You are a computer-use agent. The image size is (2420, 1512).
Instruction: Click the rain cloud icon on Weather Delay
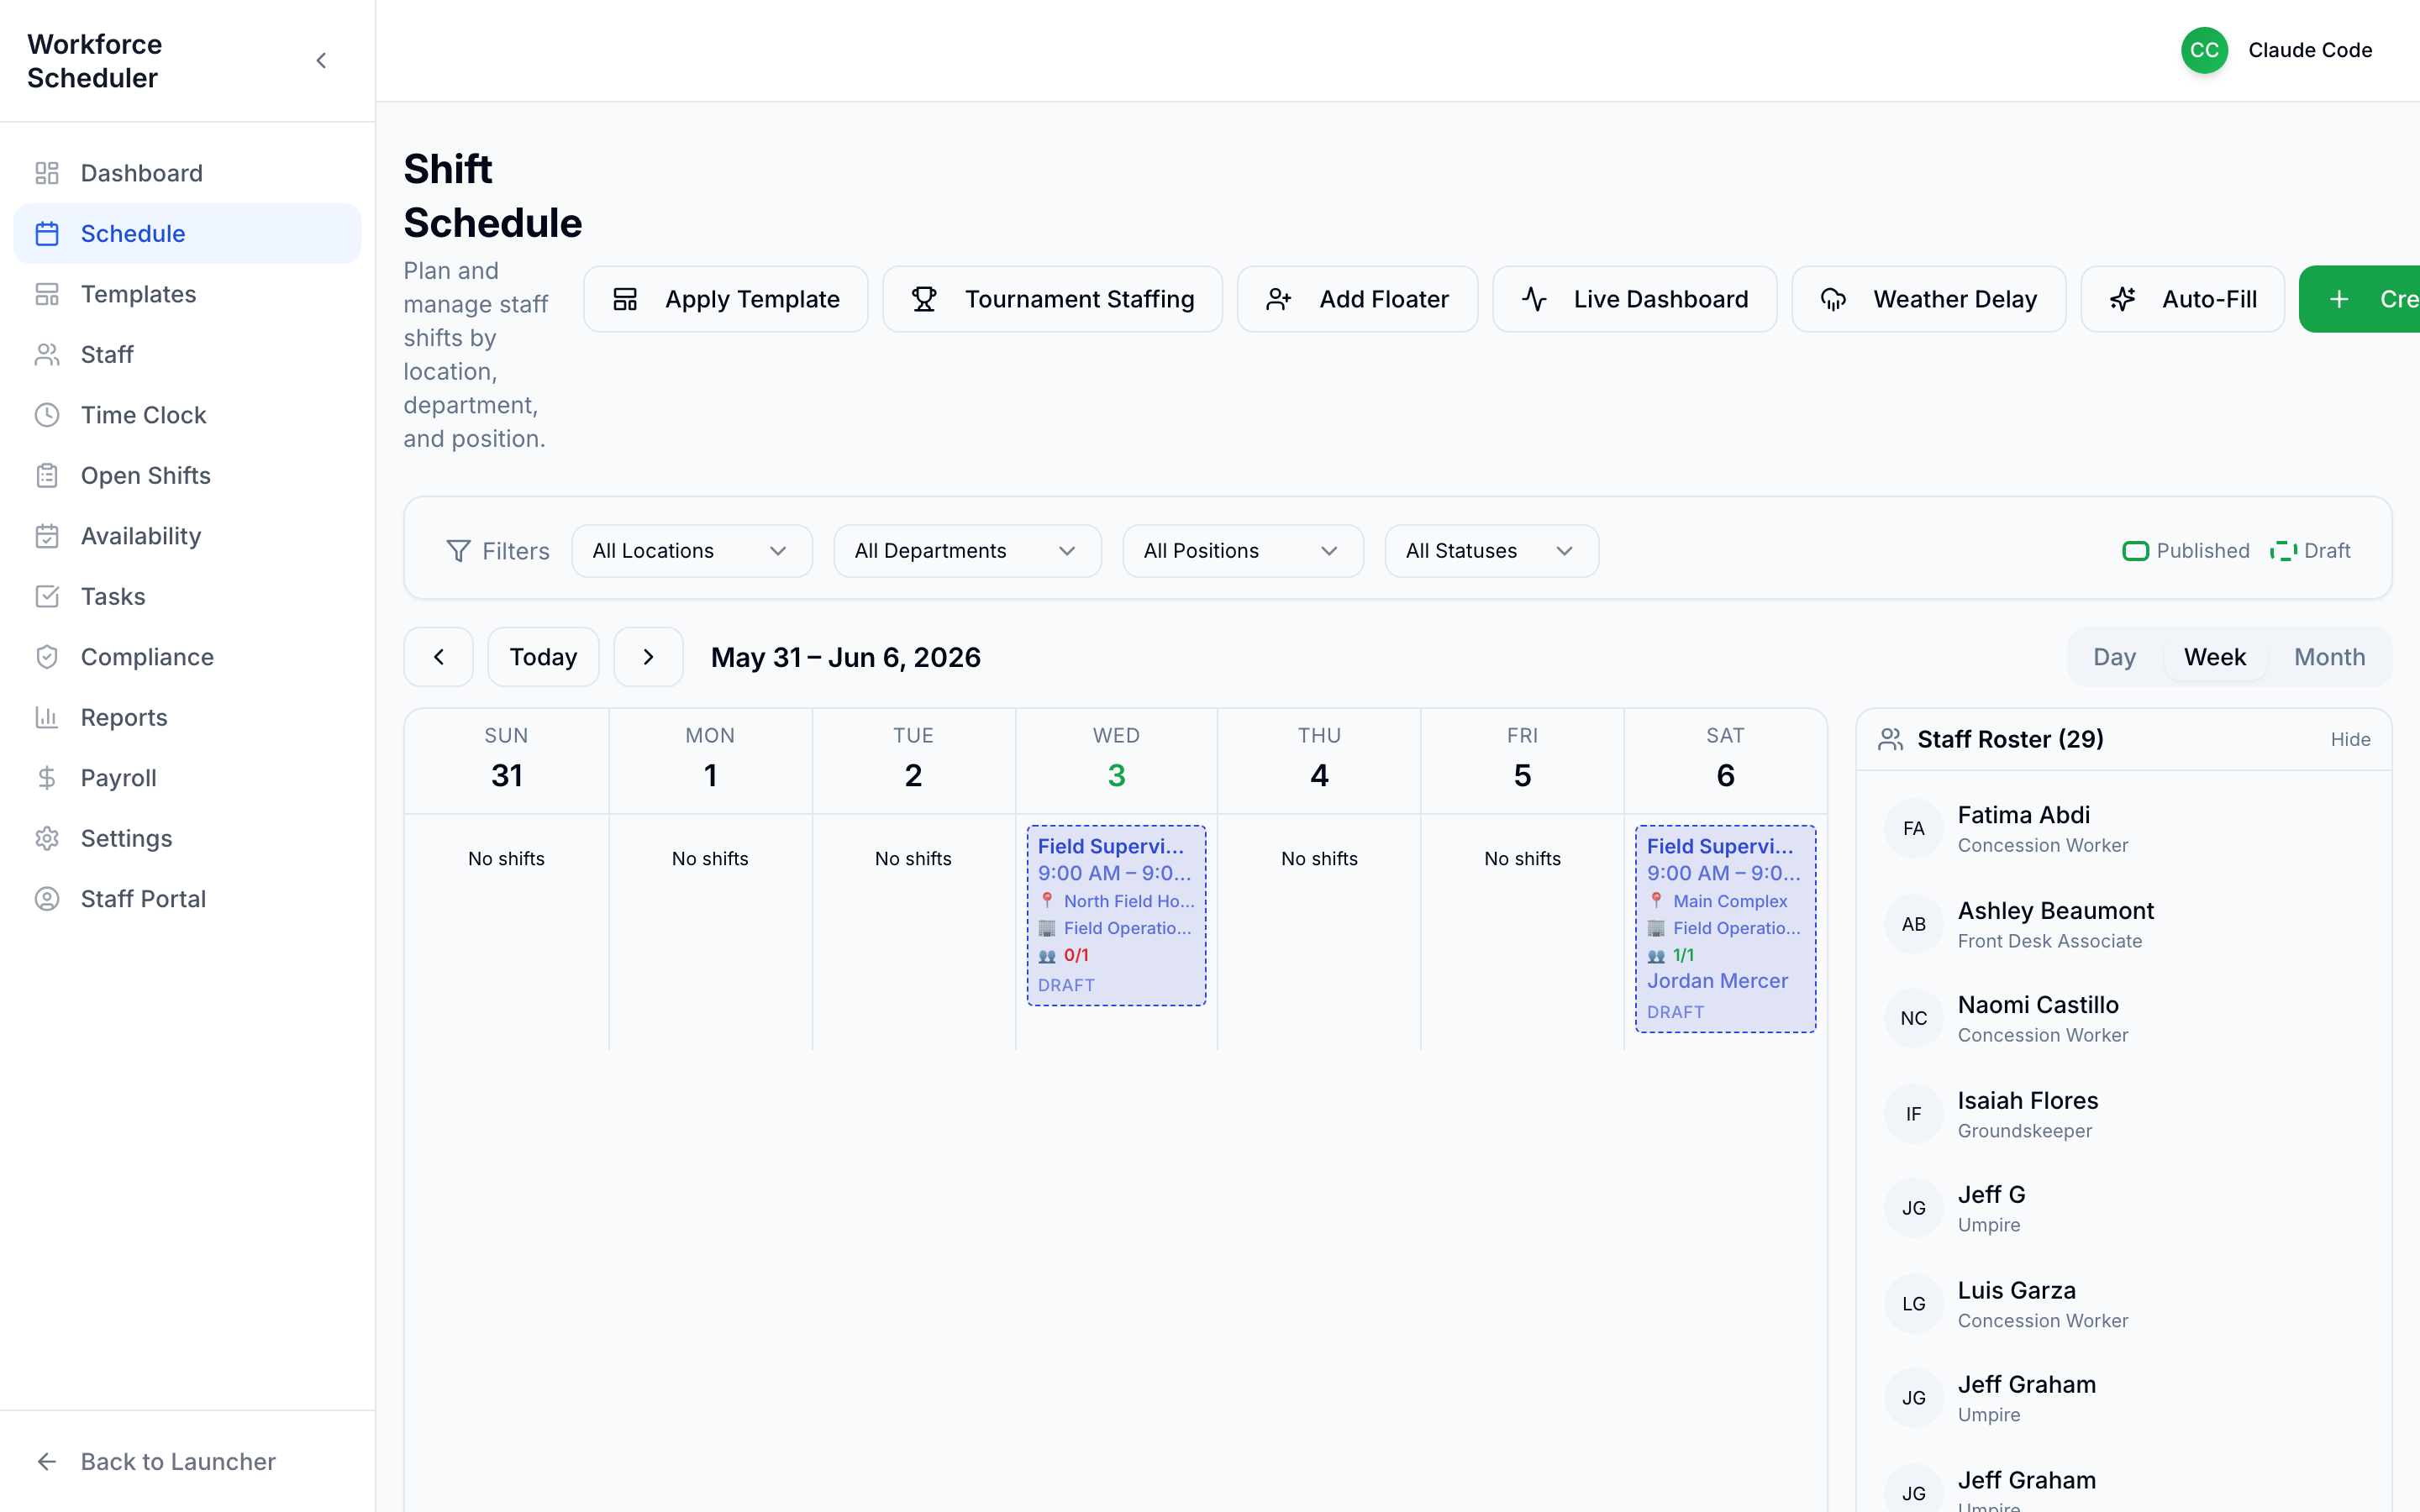click(1833, 299)
